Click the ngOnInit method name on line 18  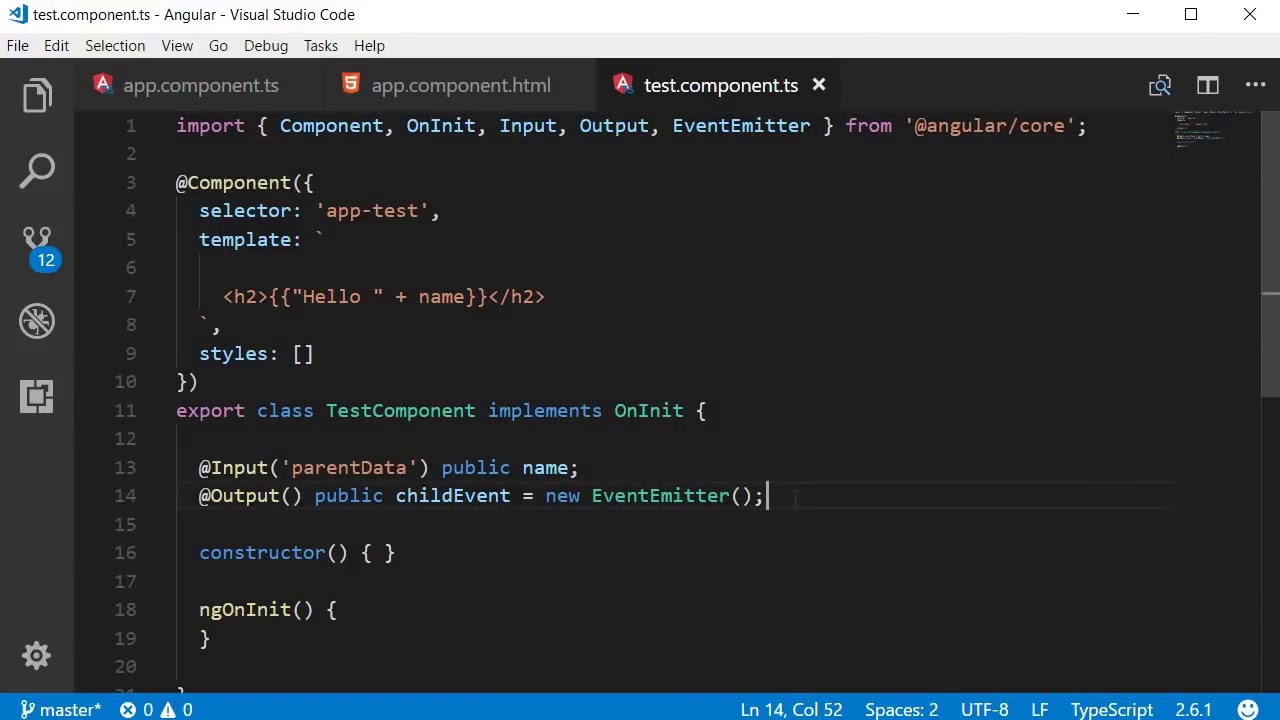pos(245,610)
